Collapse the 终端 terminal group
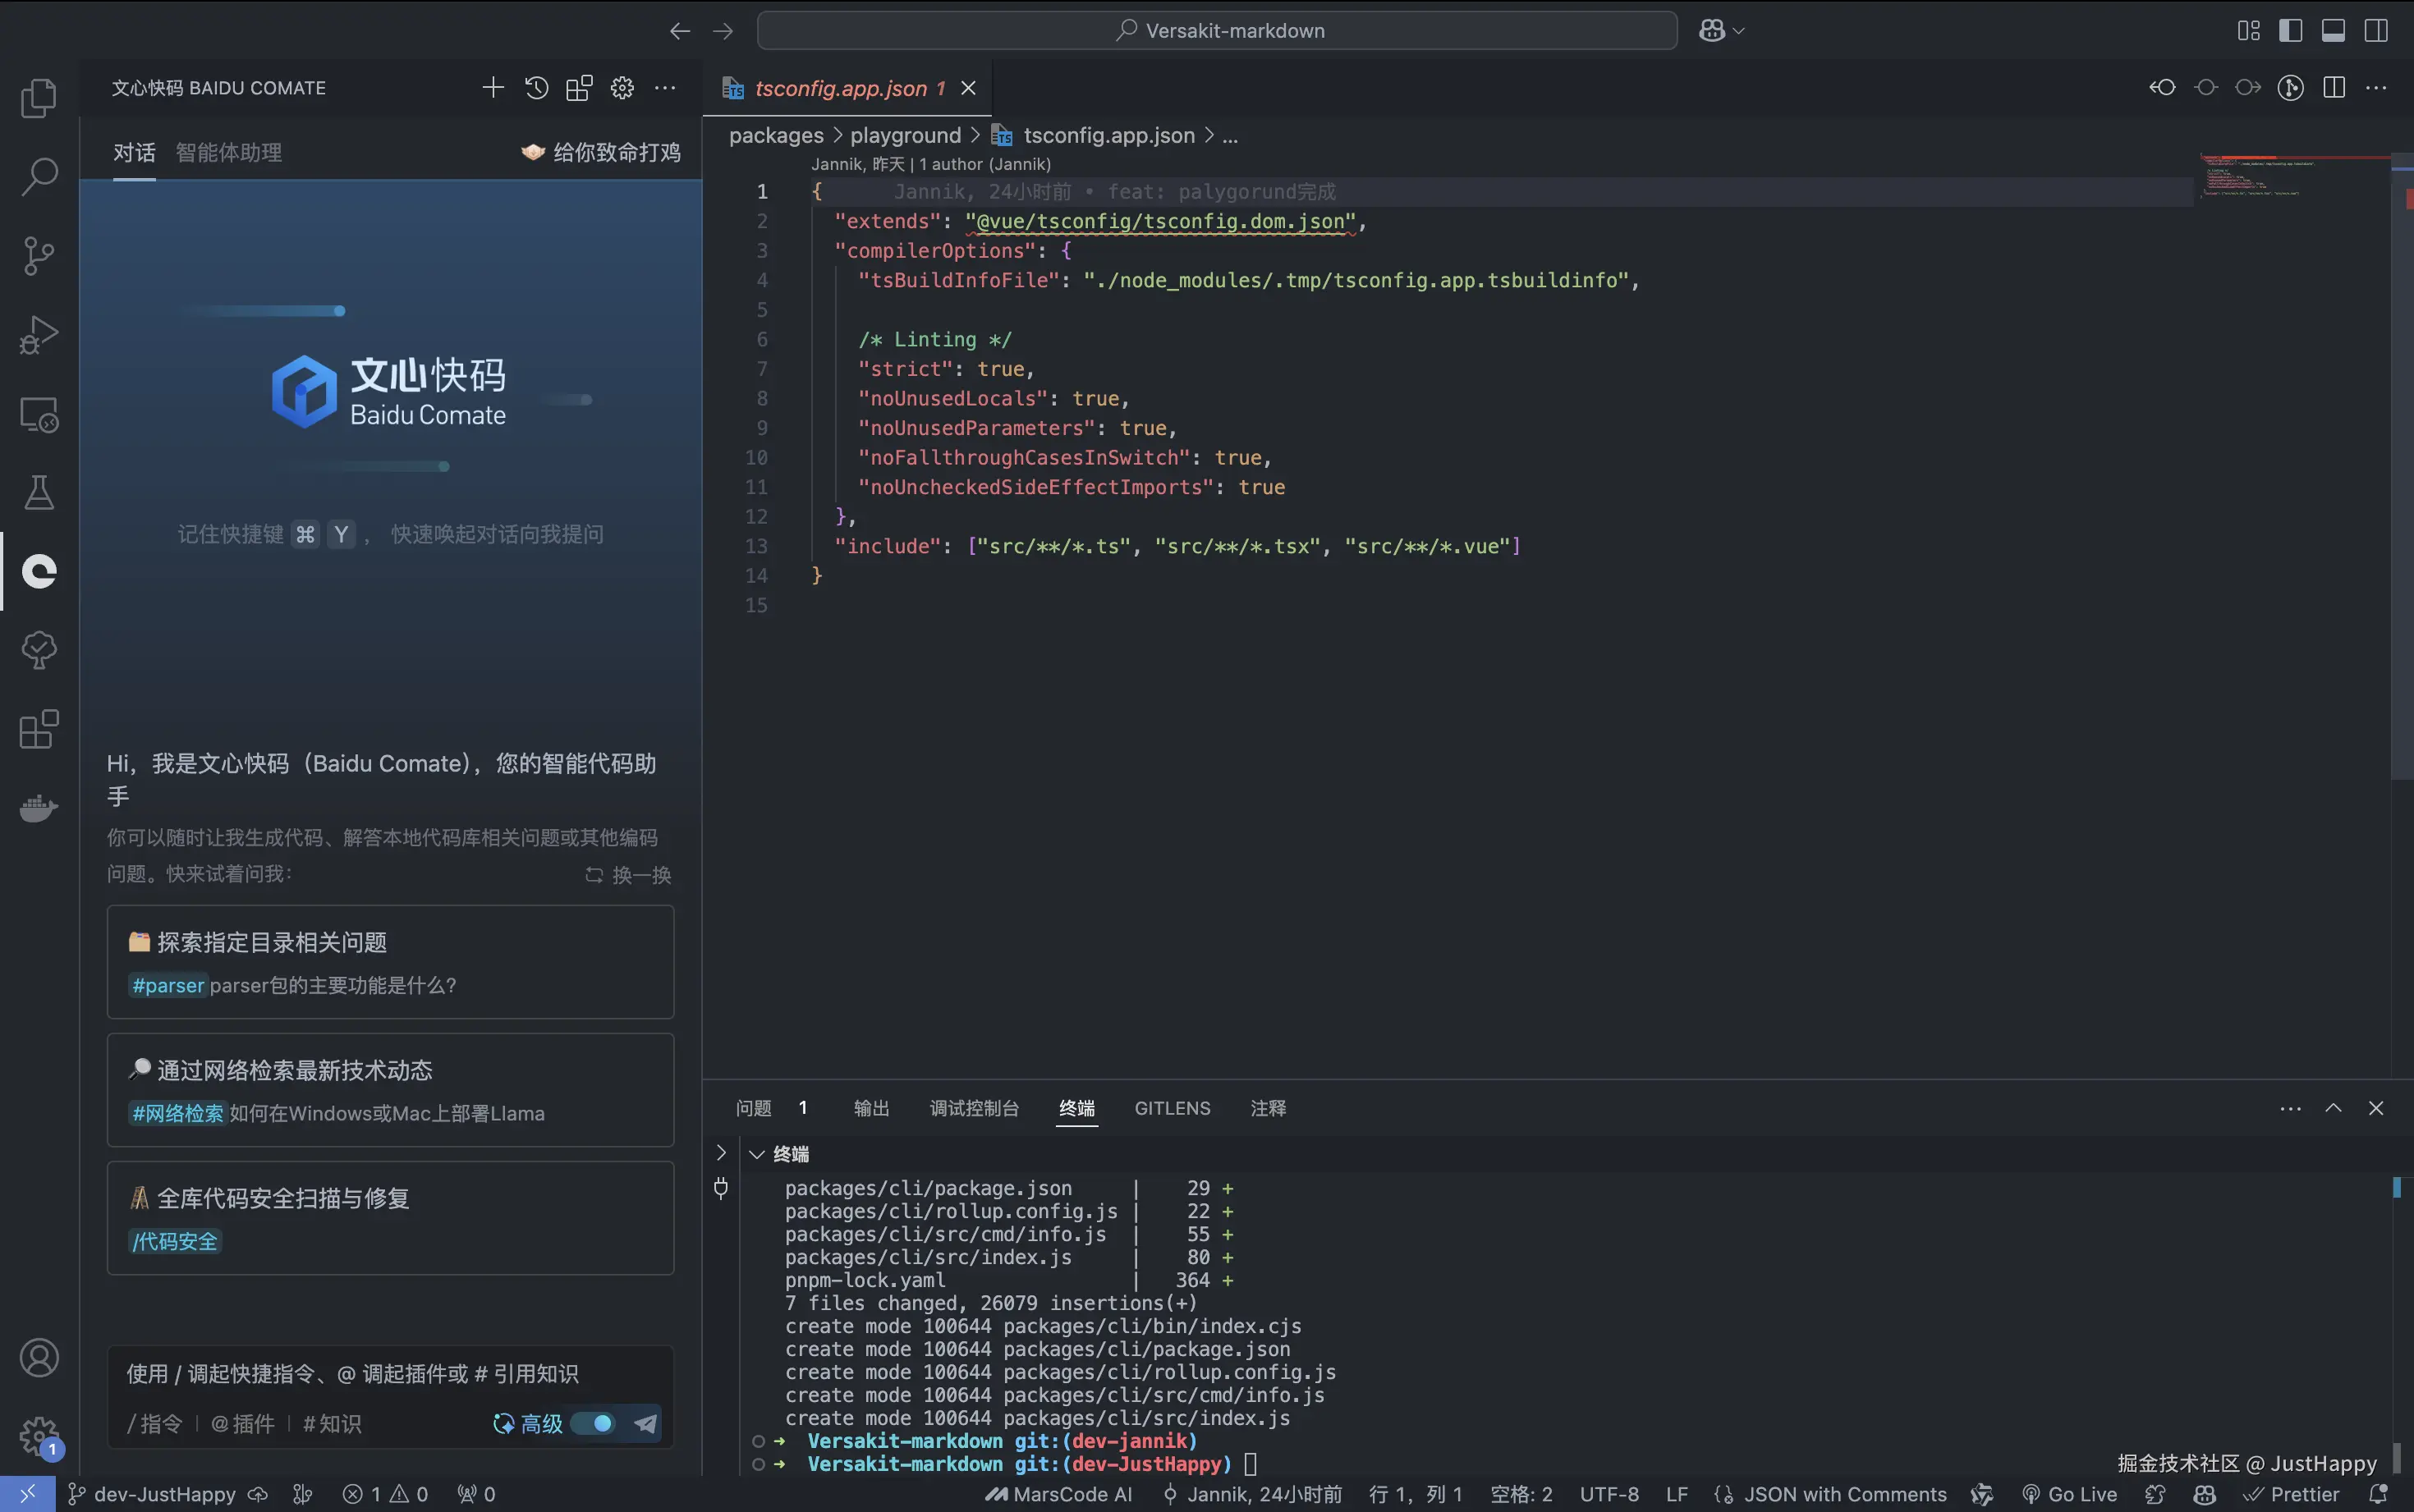The image size is (2414, 1512). pos(757,1154)
